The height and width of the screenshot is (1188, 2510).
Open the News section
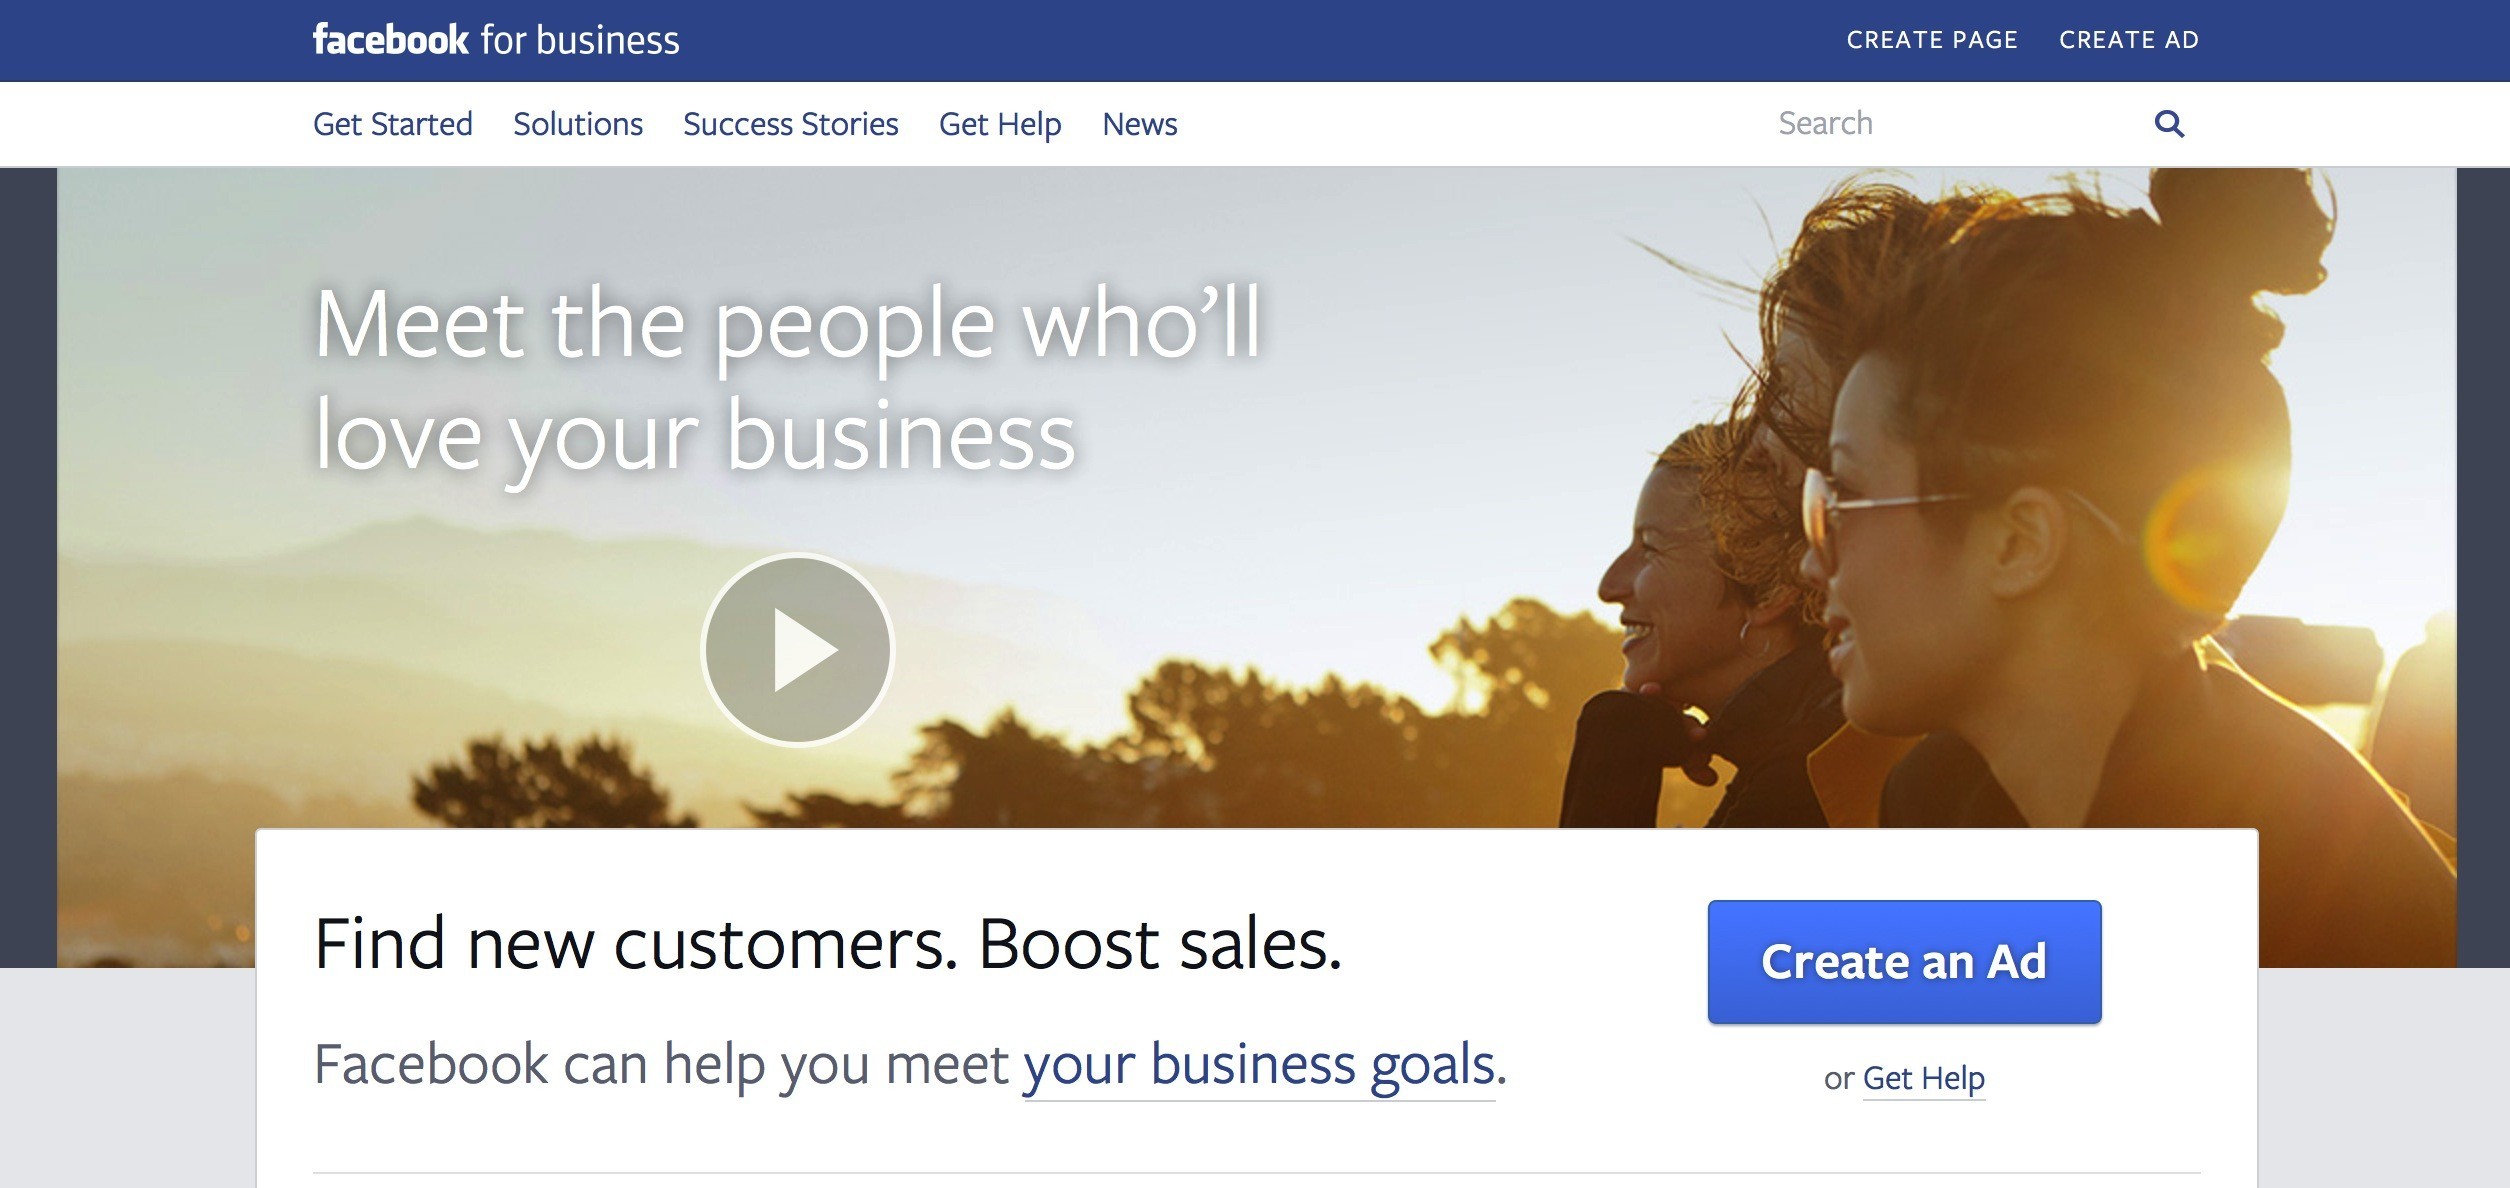point(1140,124)
